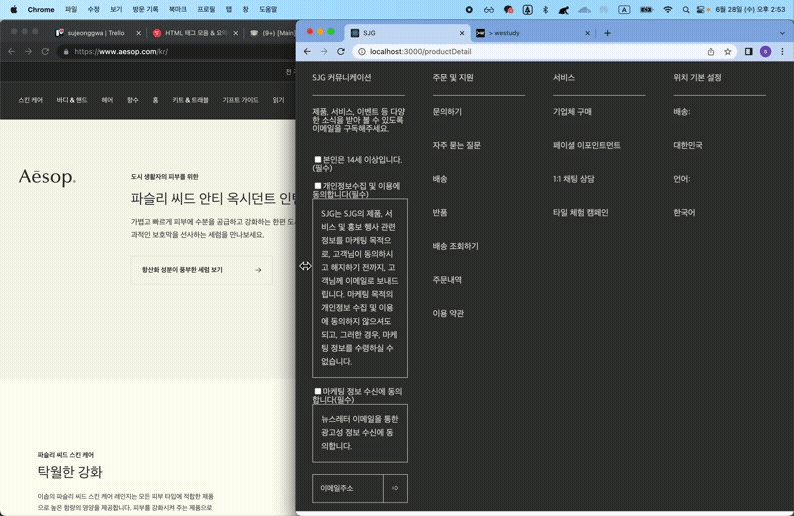
Task: Click 항산화 성분이 풍부한 세럼 보기 button
Action: click(x=202, y=270)
